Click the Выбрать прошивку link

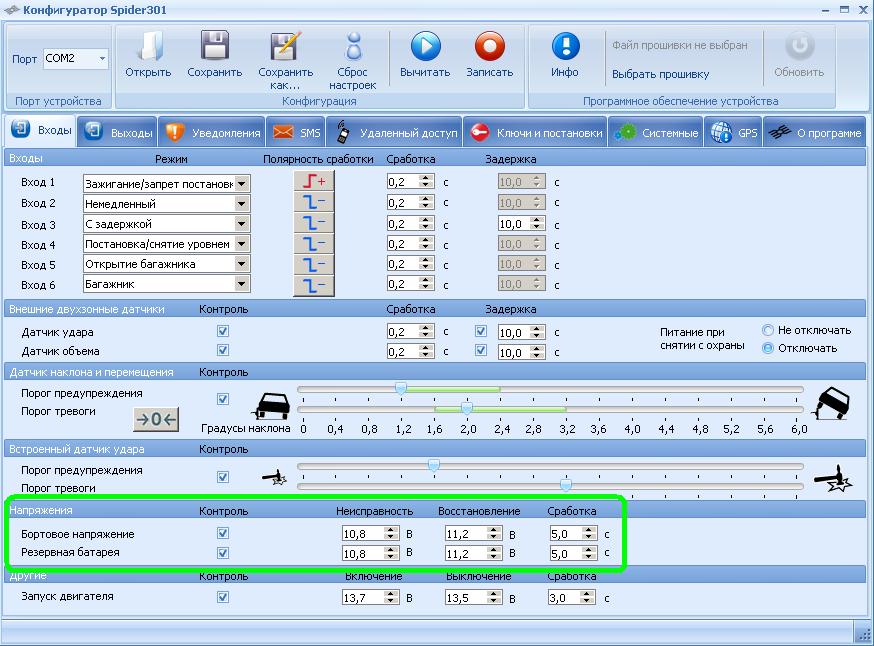tap(660, 74)
